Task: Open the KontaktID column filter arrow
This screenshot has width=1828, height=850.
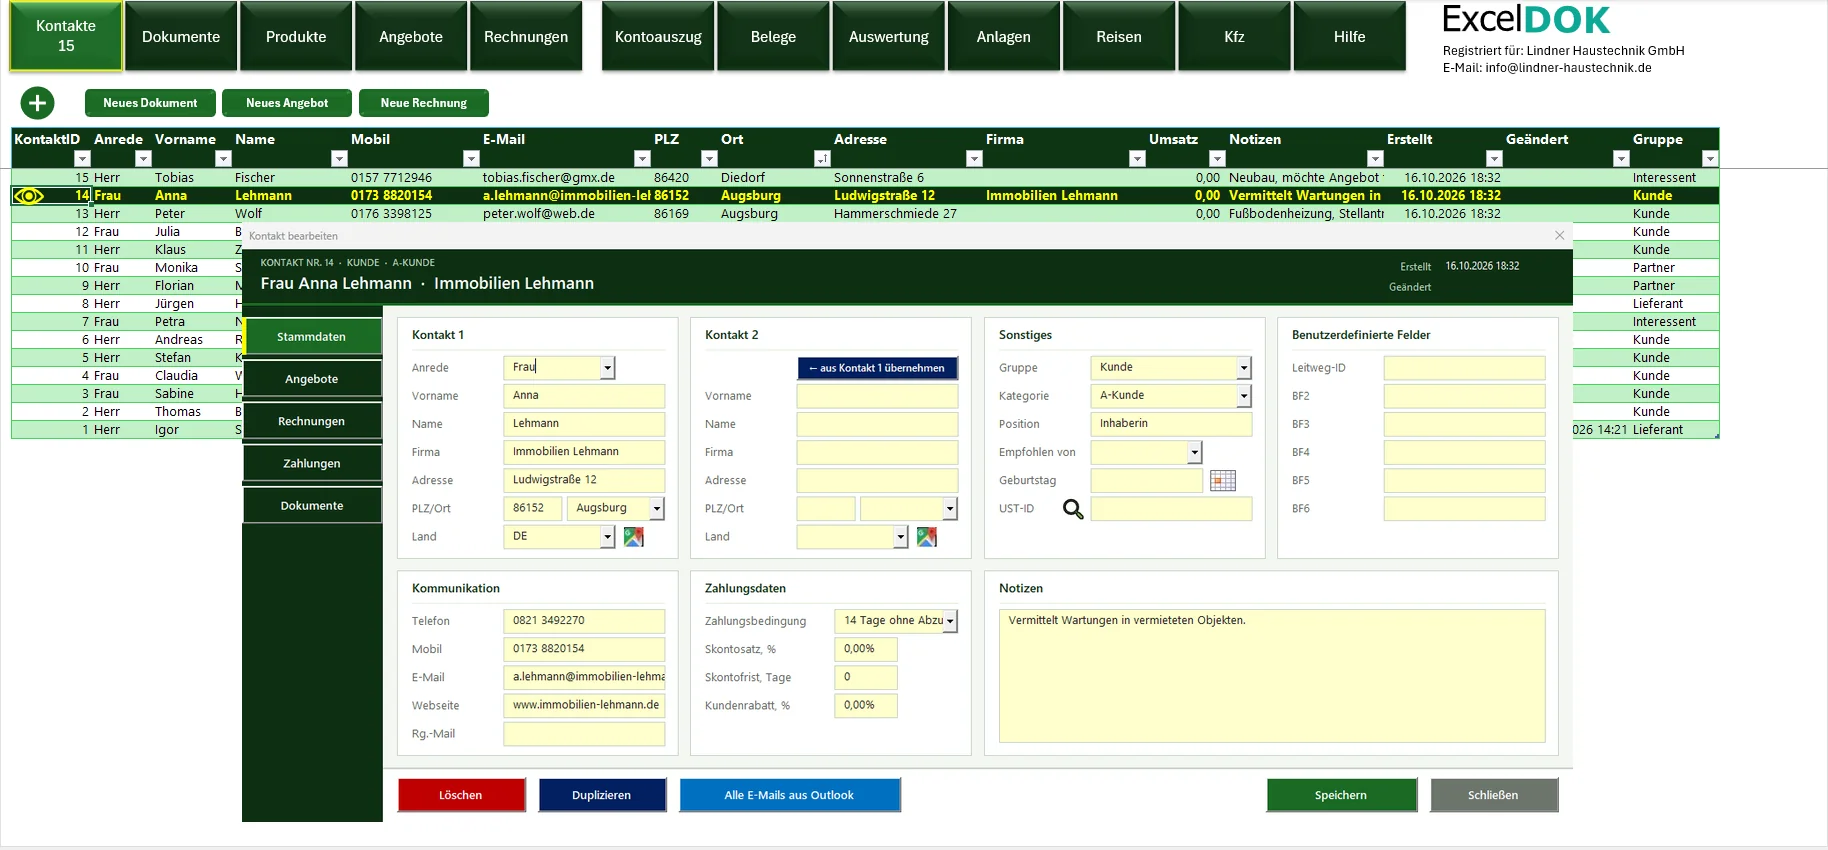Action: click(82, 158)
